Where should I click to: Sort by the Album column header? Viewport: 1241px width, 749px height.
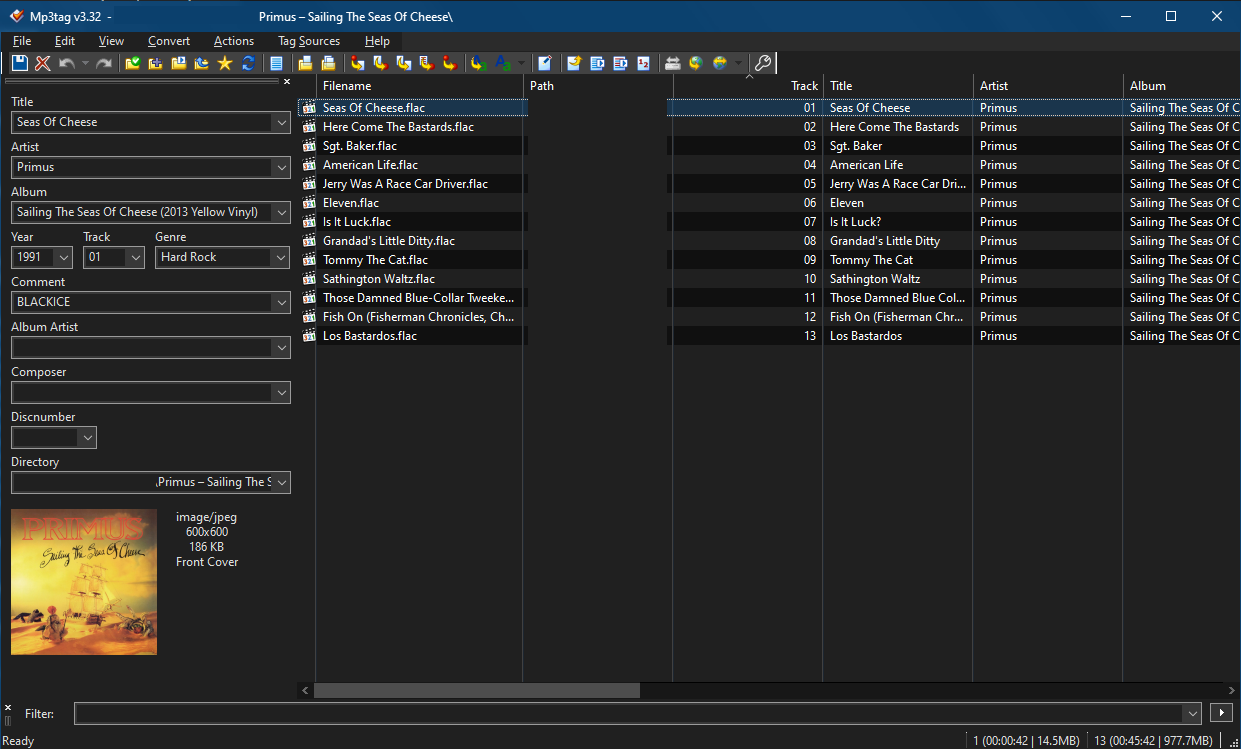pos(1182,86)
